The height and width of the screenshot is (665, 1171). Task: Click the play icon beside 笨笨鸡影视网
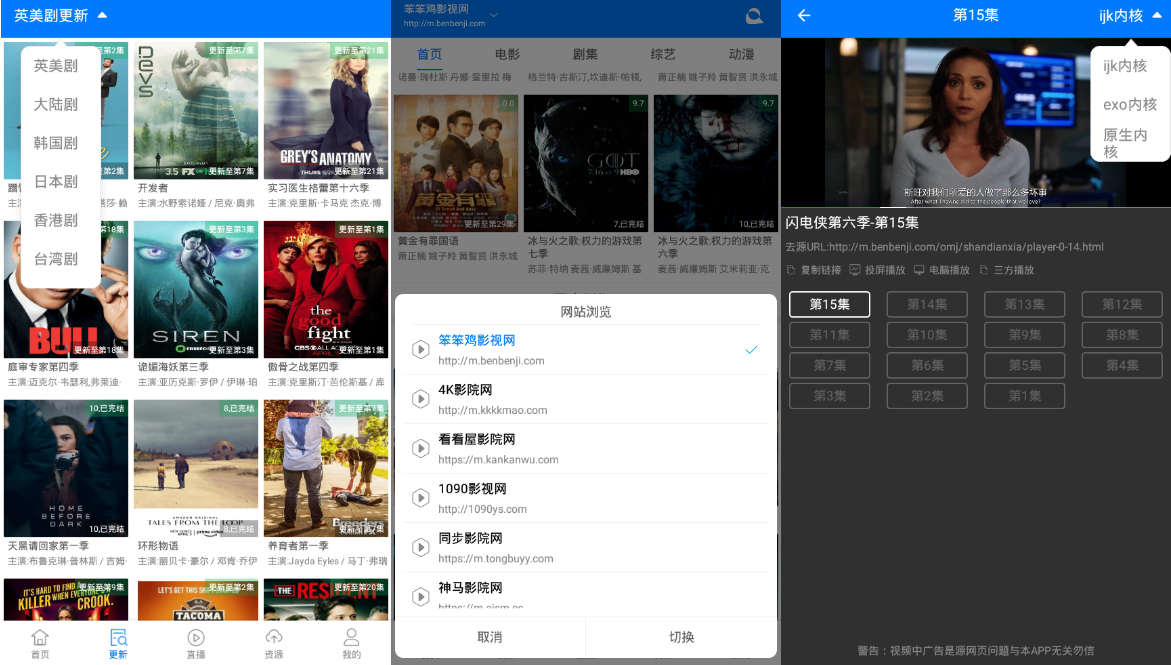coord(420,349)
